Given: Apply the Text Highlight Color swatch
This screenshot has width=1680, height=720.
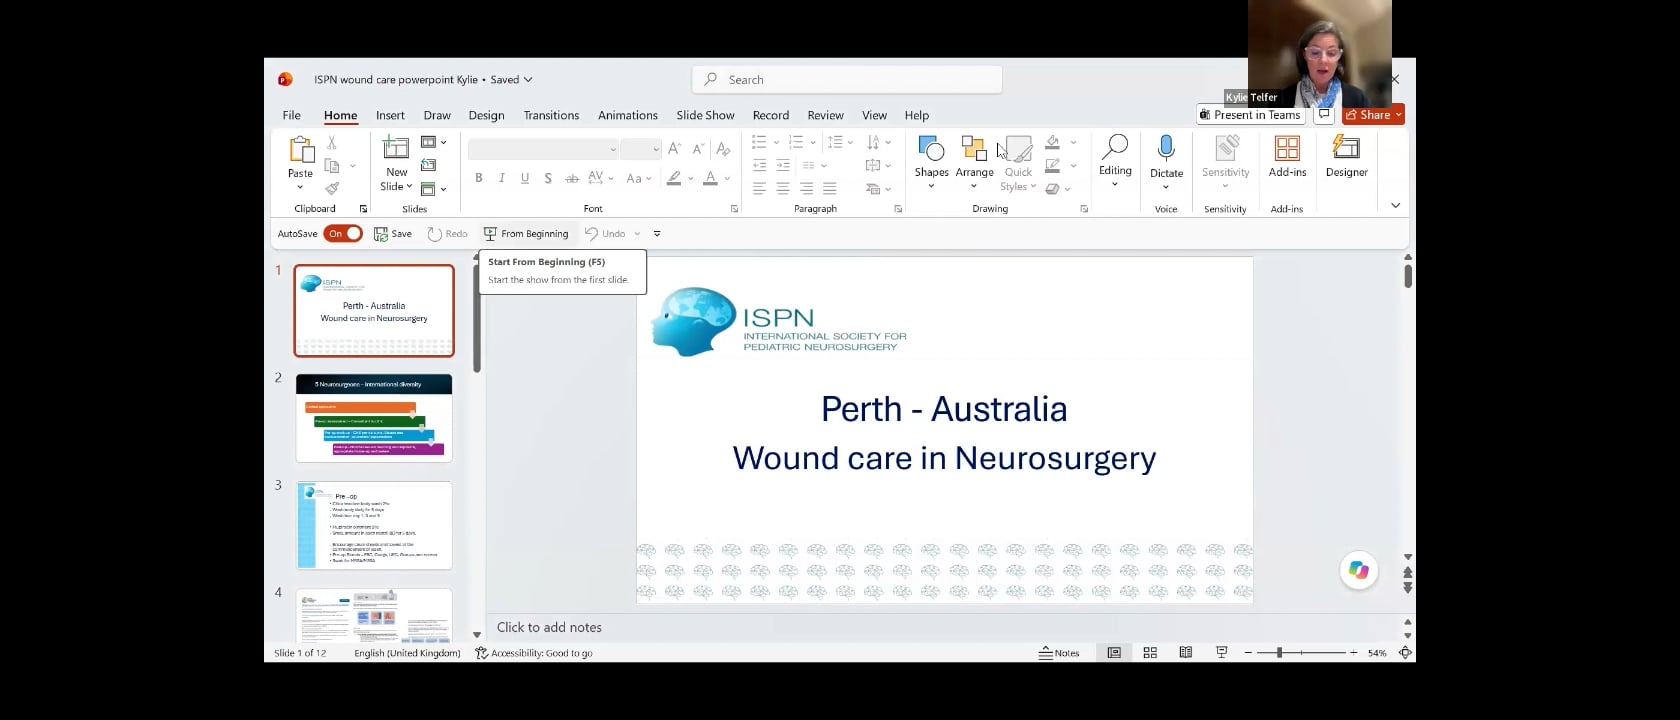Looking at the screenshot, I should click(674, 178).
